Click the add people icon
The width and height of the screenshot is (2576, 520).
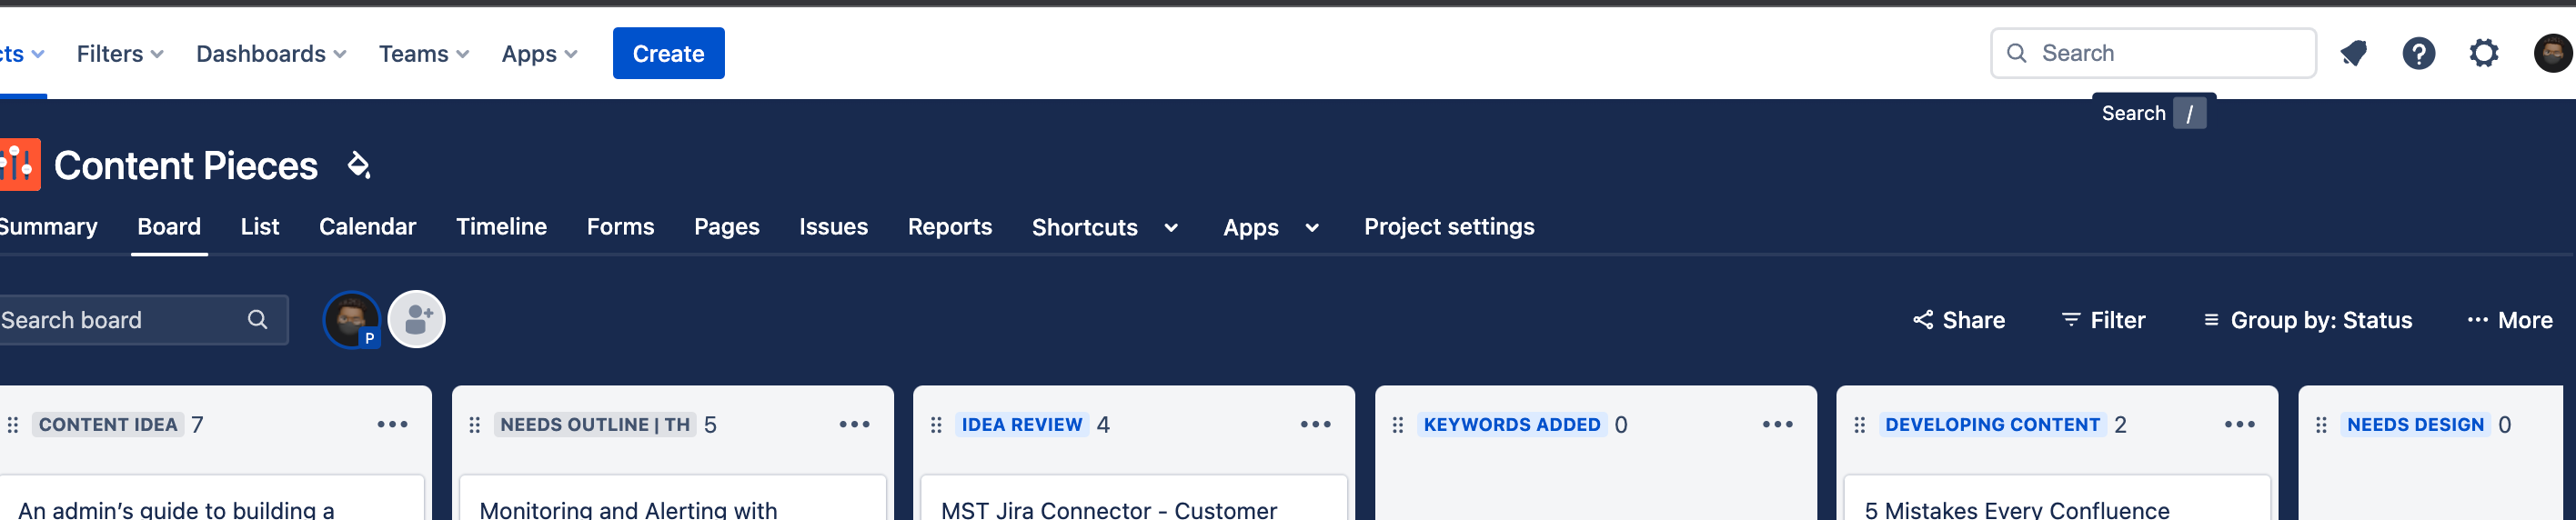[416, 320]
